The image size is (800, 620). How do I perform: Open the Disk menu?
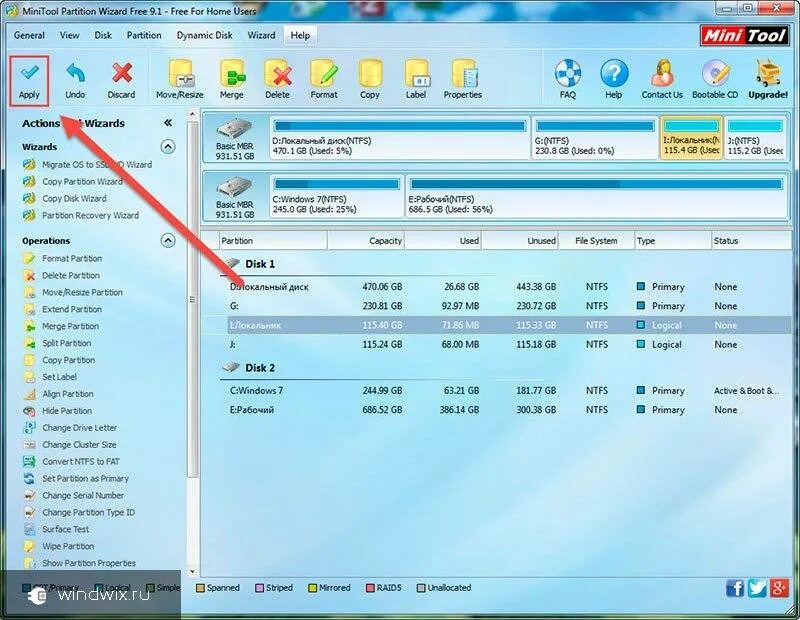tap(103, 35)
